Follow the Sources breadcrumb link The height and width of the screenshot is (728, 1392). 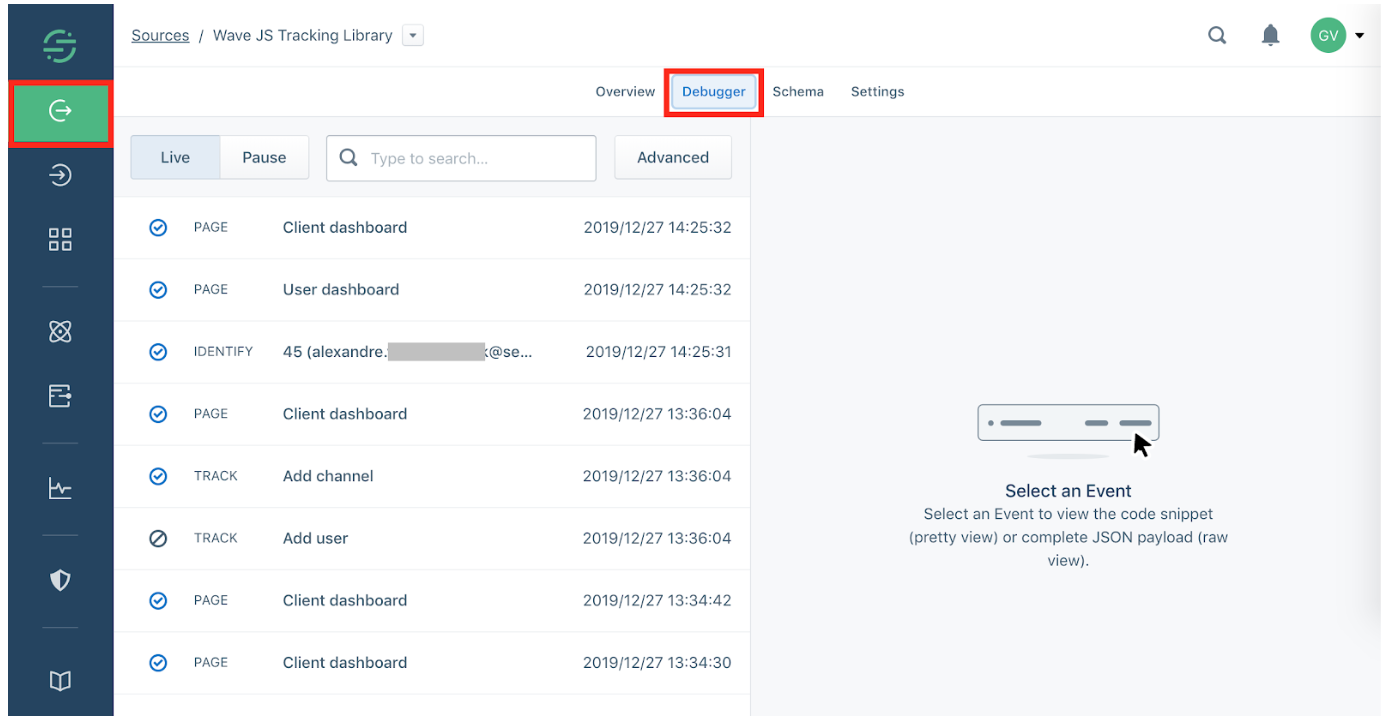160,36
